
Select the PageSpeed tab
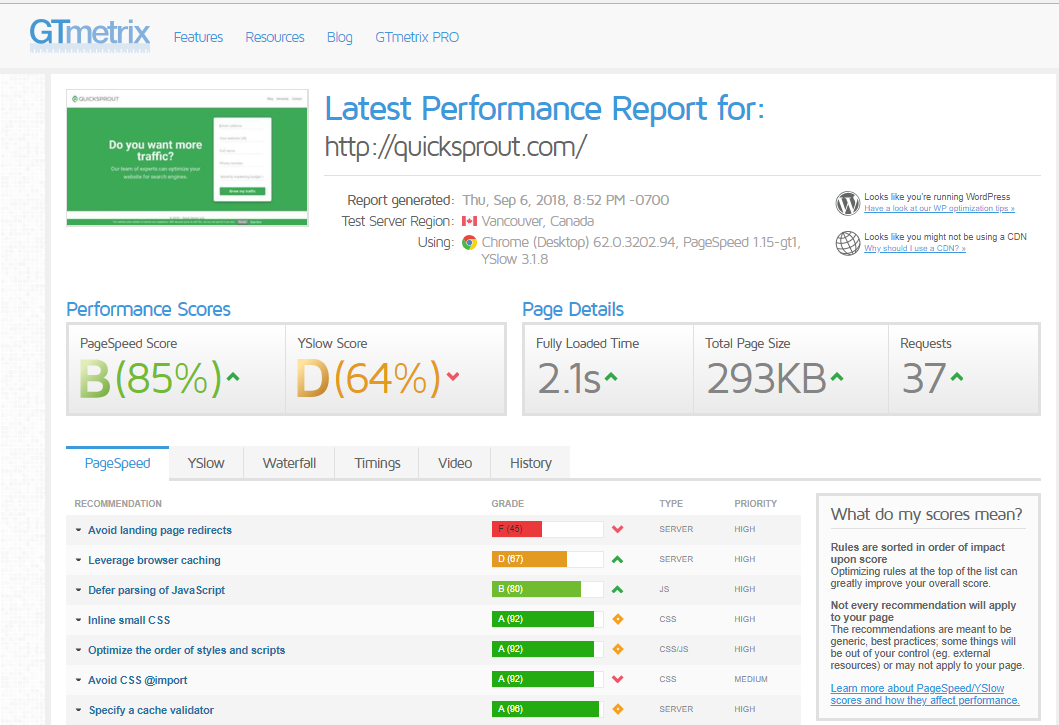pos(118,463)
